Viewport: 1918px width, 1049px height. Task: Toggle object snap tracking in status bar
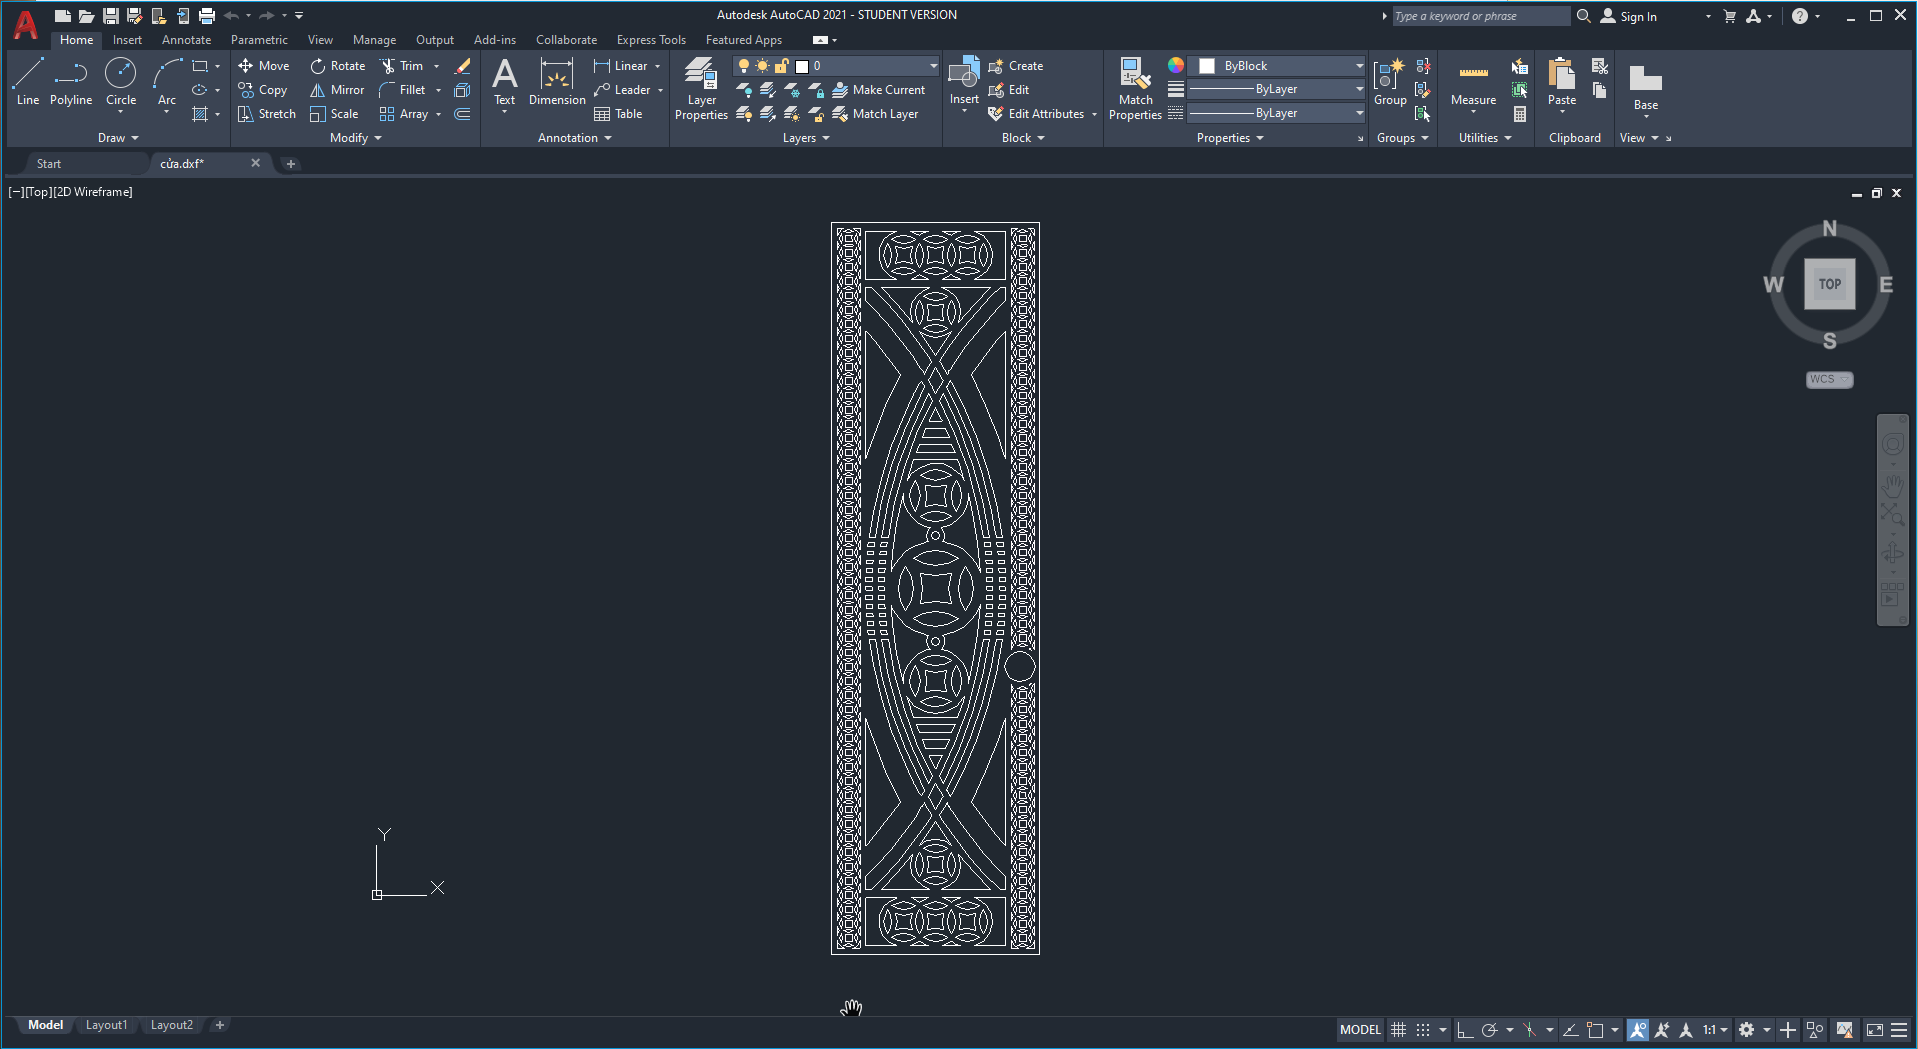click(x=1571, y=1030)
